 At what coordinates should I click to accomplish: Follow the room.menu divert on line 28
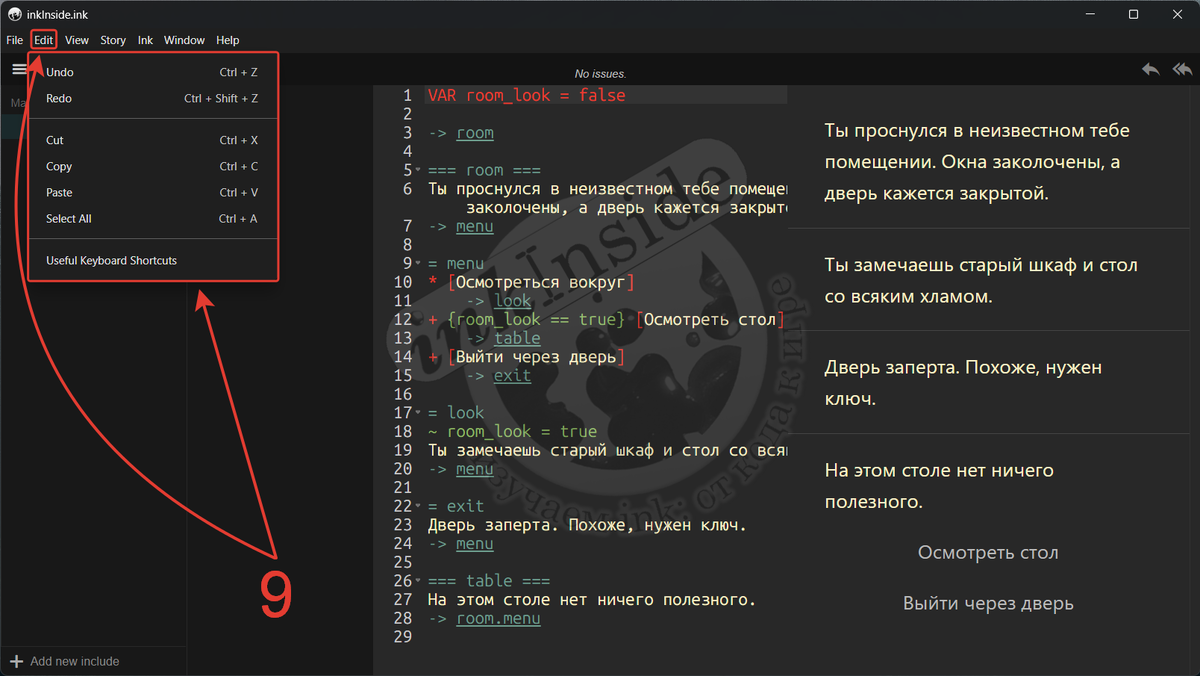pos(498,619)
